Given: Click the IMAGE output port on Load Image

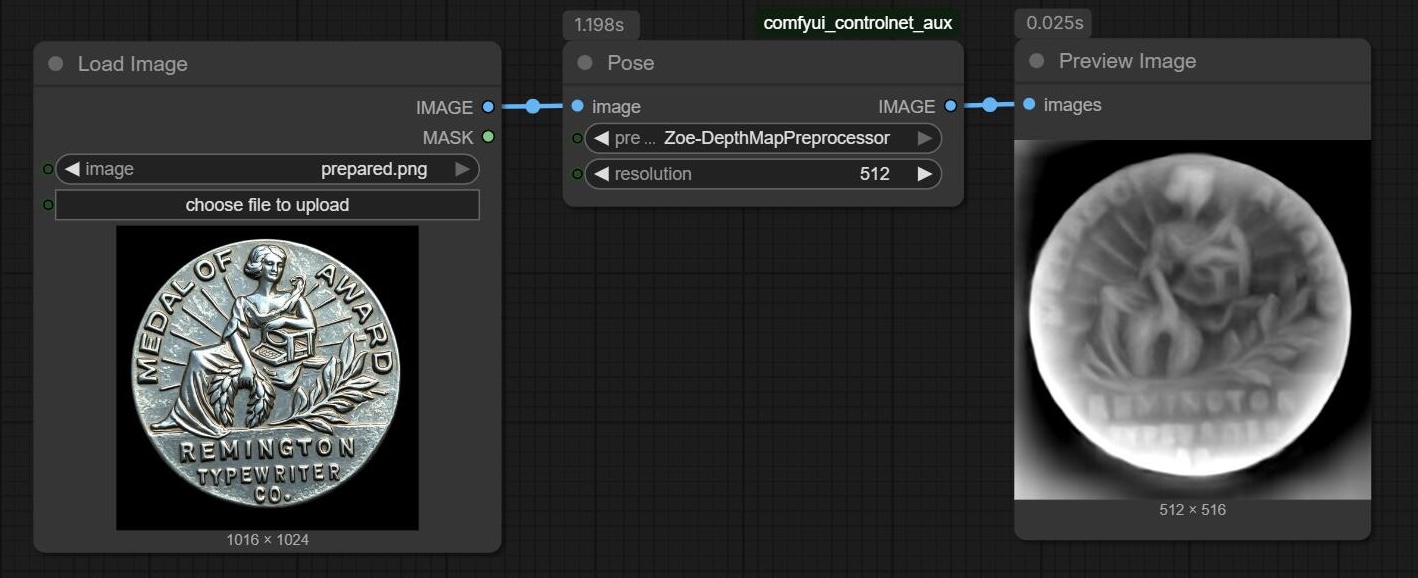Looking at the screenshot, I should (x=488, y=107).
